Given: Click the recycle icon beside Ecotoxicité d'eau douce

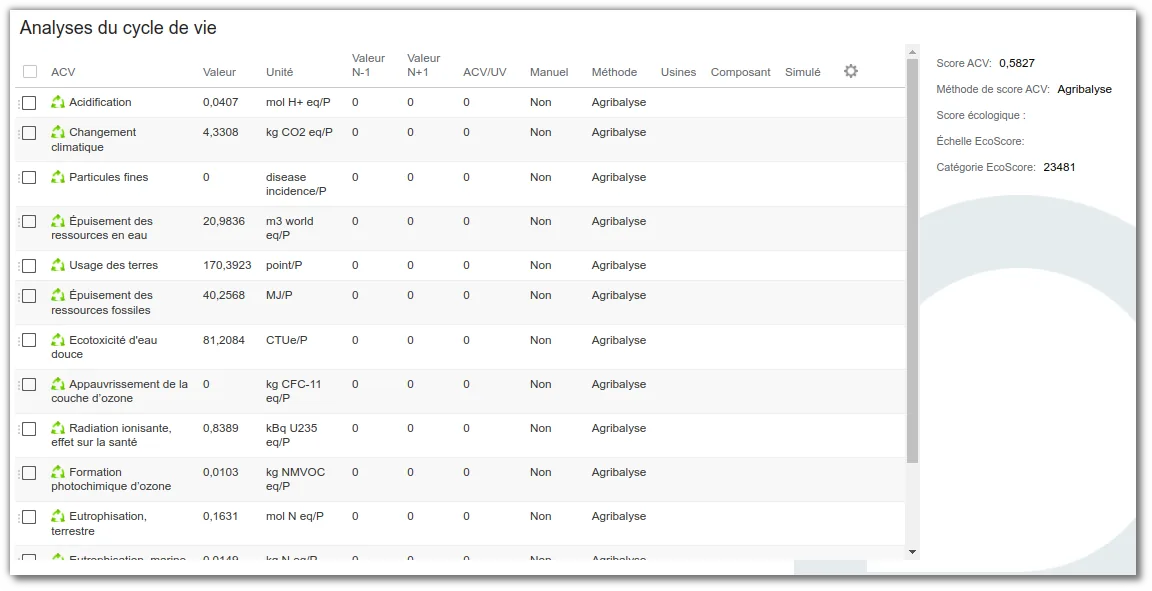Looking at the screenshot, I should pos(58,340).
